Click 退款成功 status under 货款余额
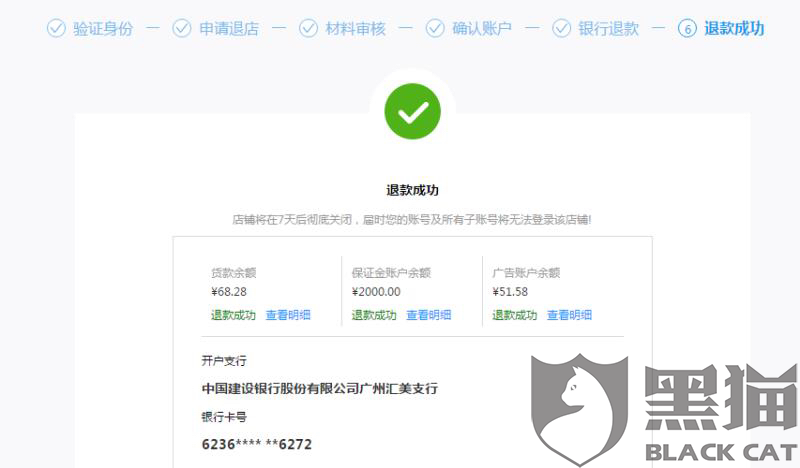This screenshot has width=800, height=468. coord(233,315)
